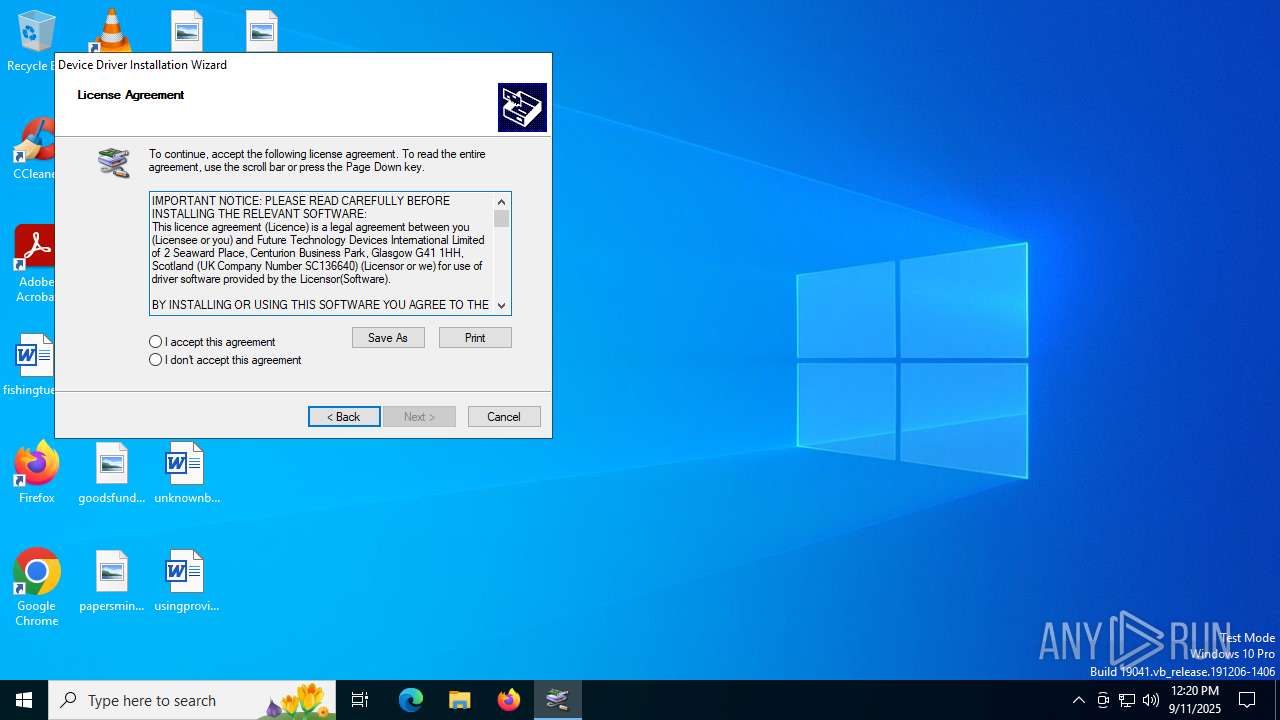
Task: Open the notification center icon
Action: [1247, 700]
